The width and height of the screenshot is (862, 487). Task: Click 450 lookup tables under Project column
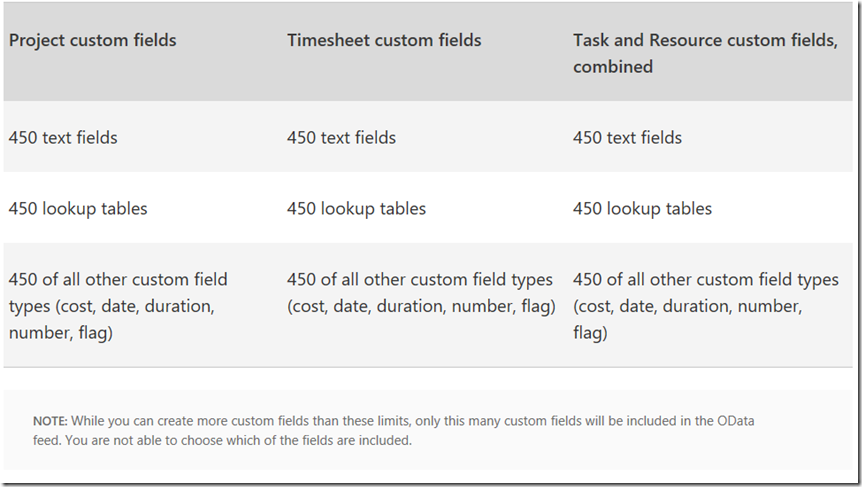click(x=78, y=209)
